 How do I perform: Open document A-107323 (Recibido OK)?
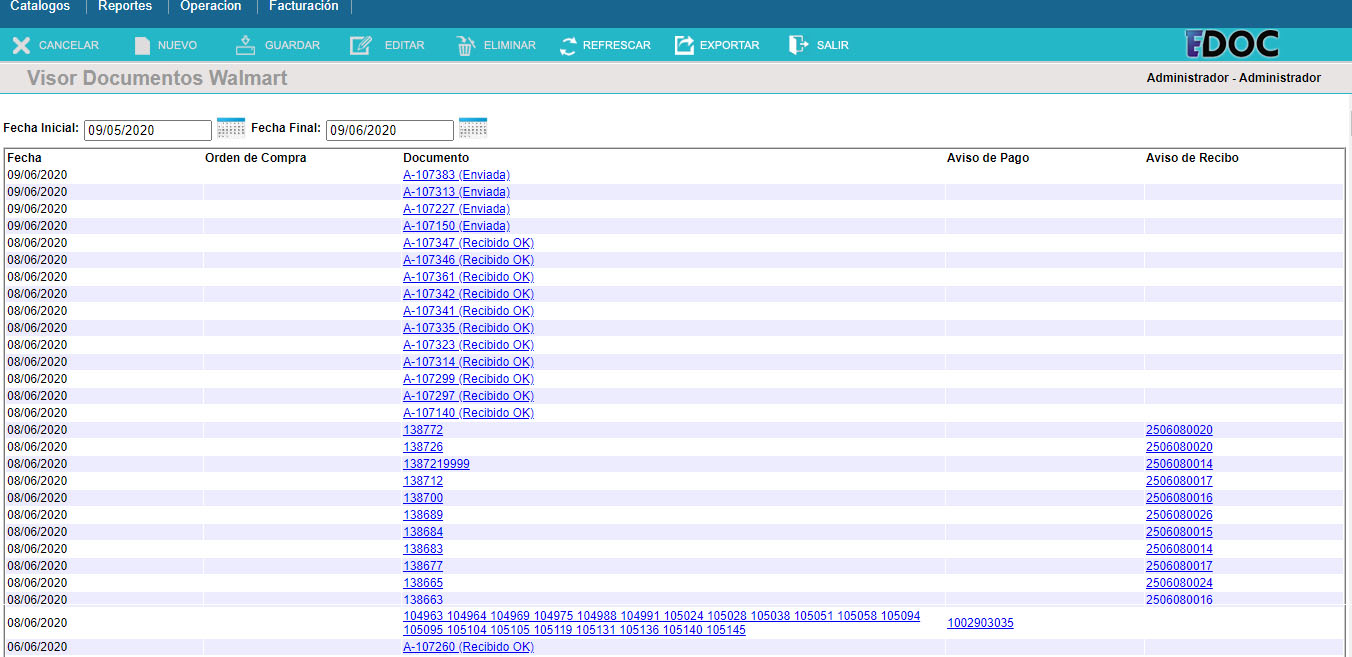(x=468, y=345)
